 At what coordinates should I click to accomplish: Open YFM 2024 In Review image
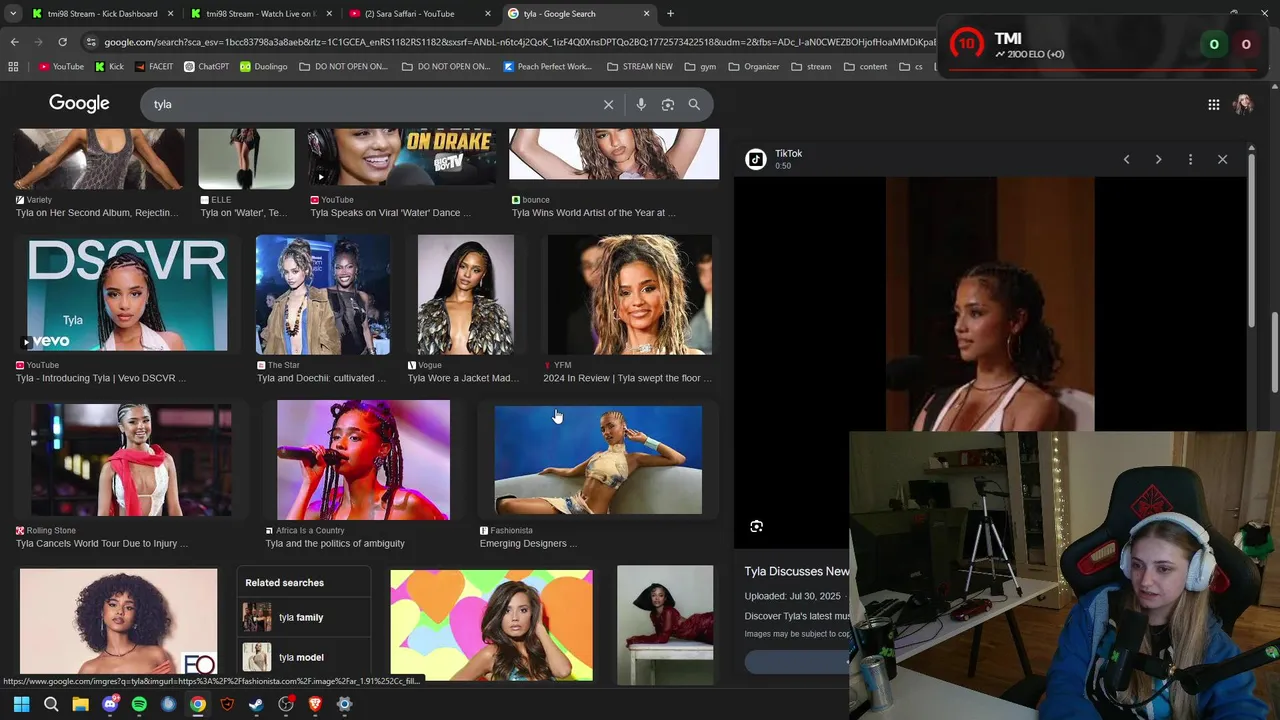(630, 295)
